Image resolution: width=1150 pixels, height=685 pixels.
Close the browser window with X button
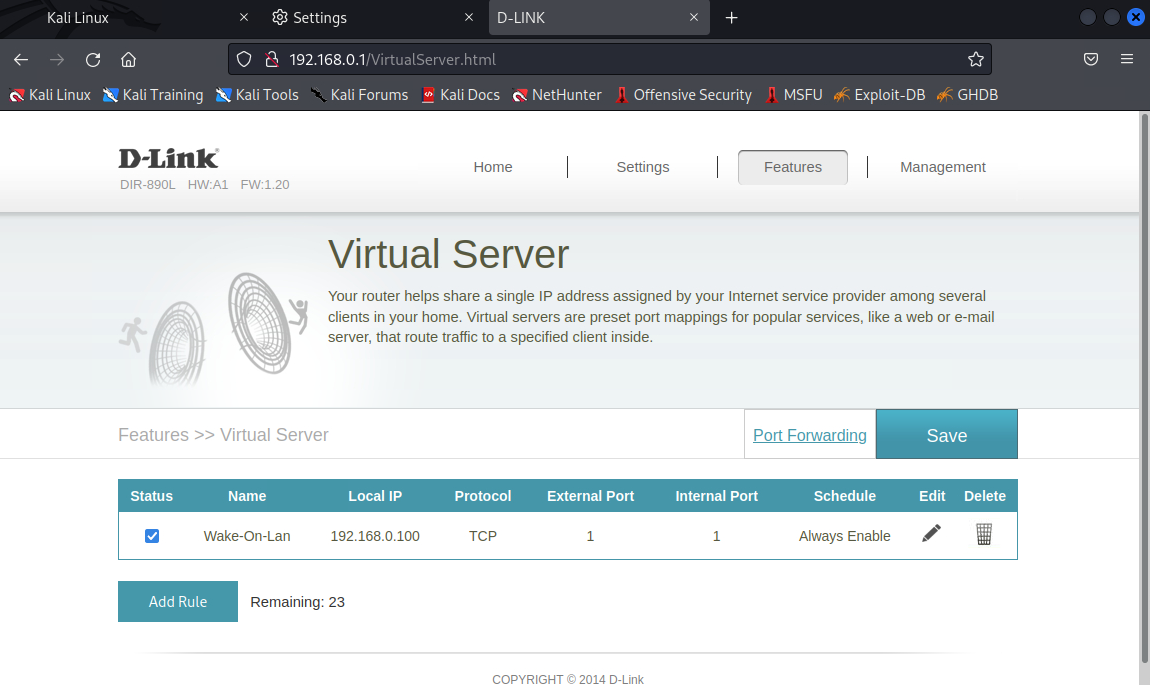[1135, 17]
